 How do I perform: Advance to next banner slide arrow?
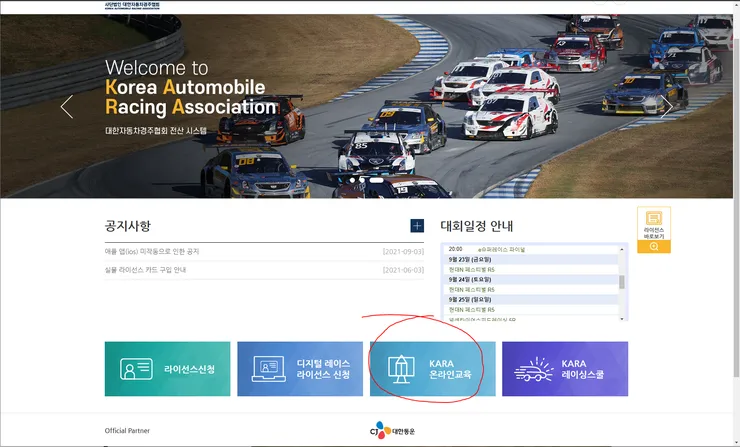tap(666, 107)
